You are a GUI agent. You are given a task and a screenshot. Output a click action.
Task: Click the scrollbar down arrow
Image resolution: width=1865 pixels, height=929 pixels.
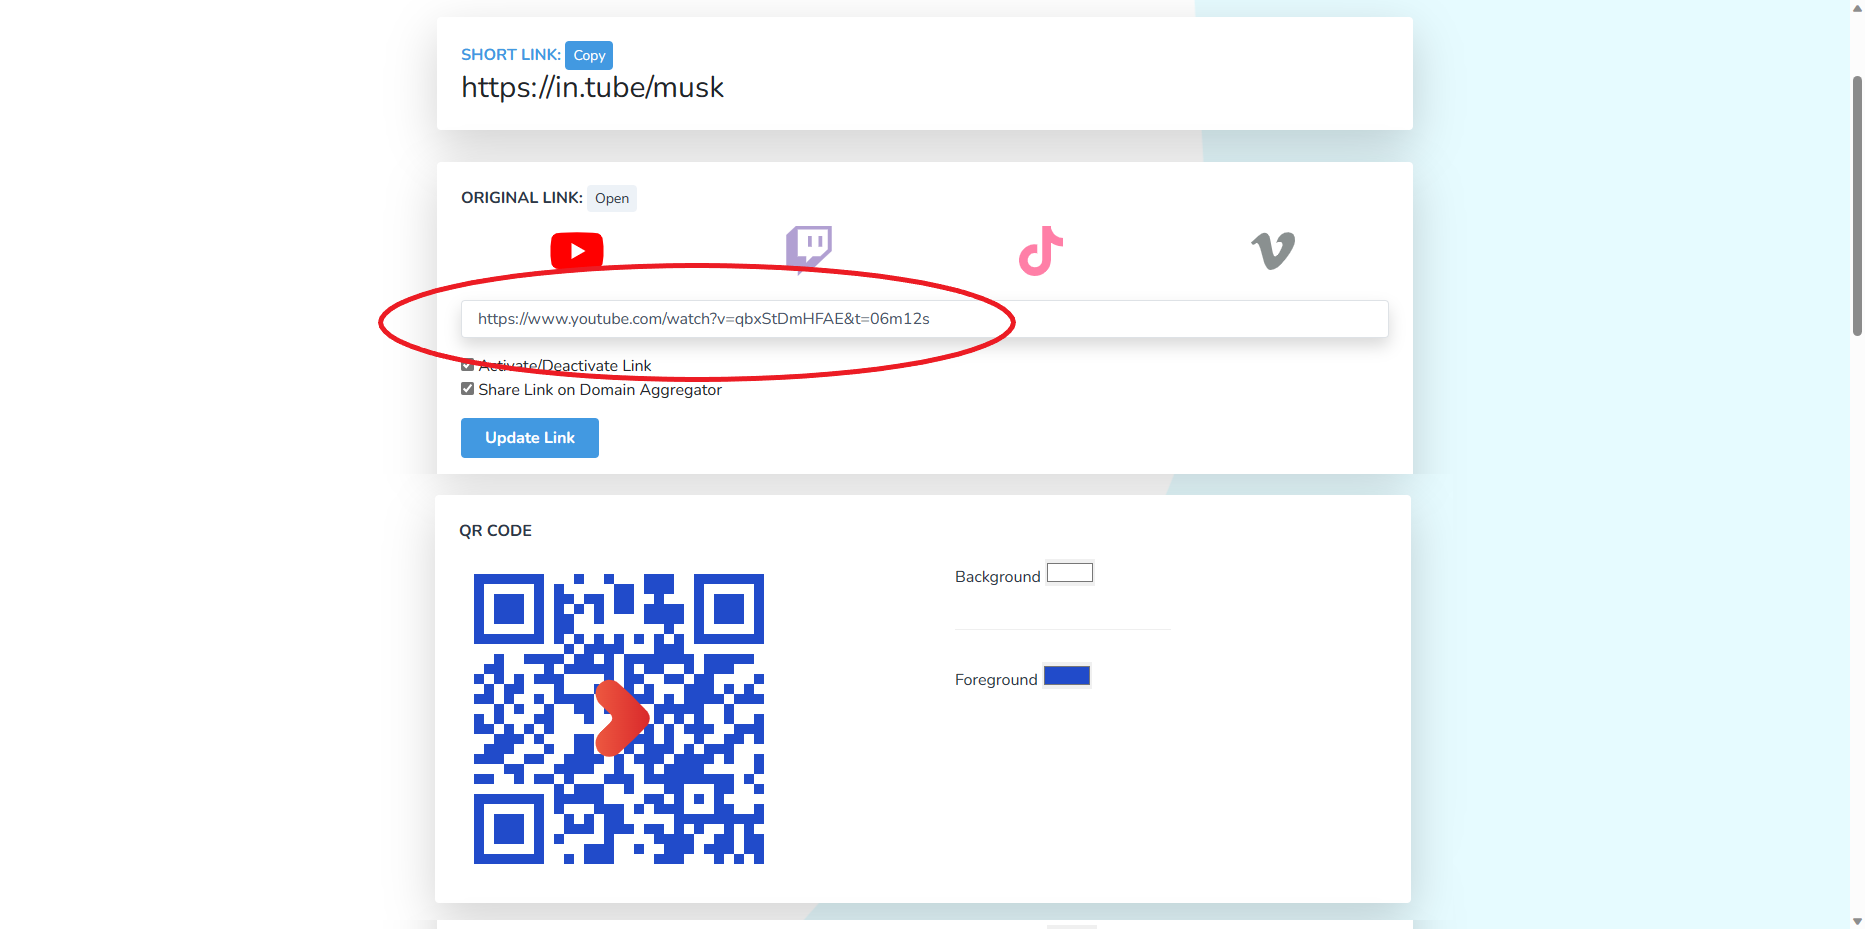1857,921
